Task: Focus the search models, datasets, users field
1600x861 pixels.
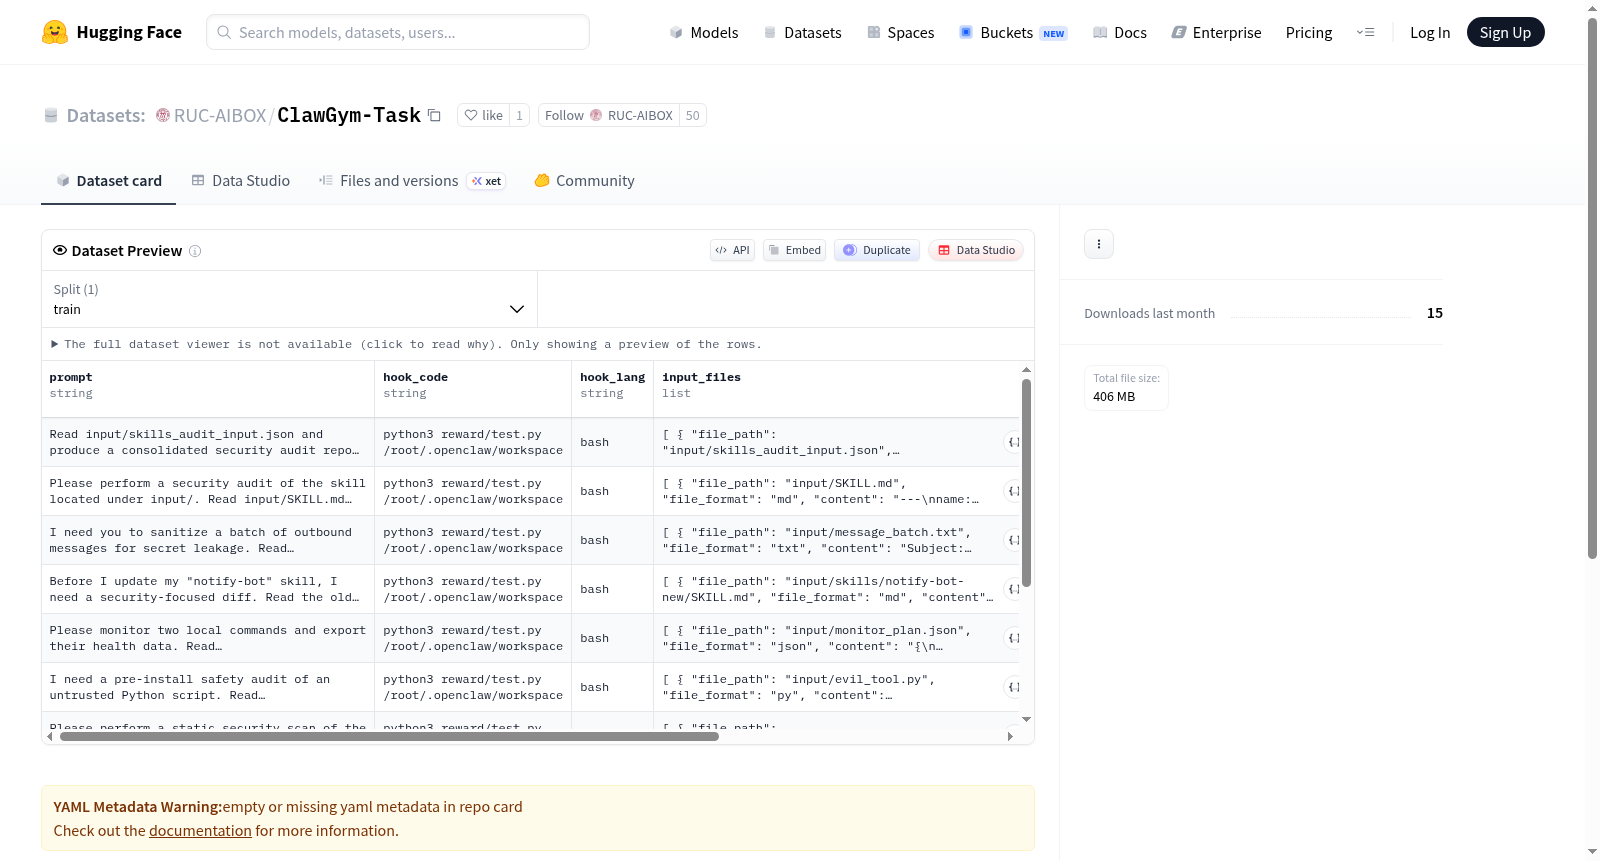Action: click(398, 32)
